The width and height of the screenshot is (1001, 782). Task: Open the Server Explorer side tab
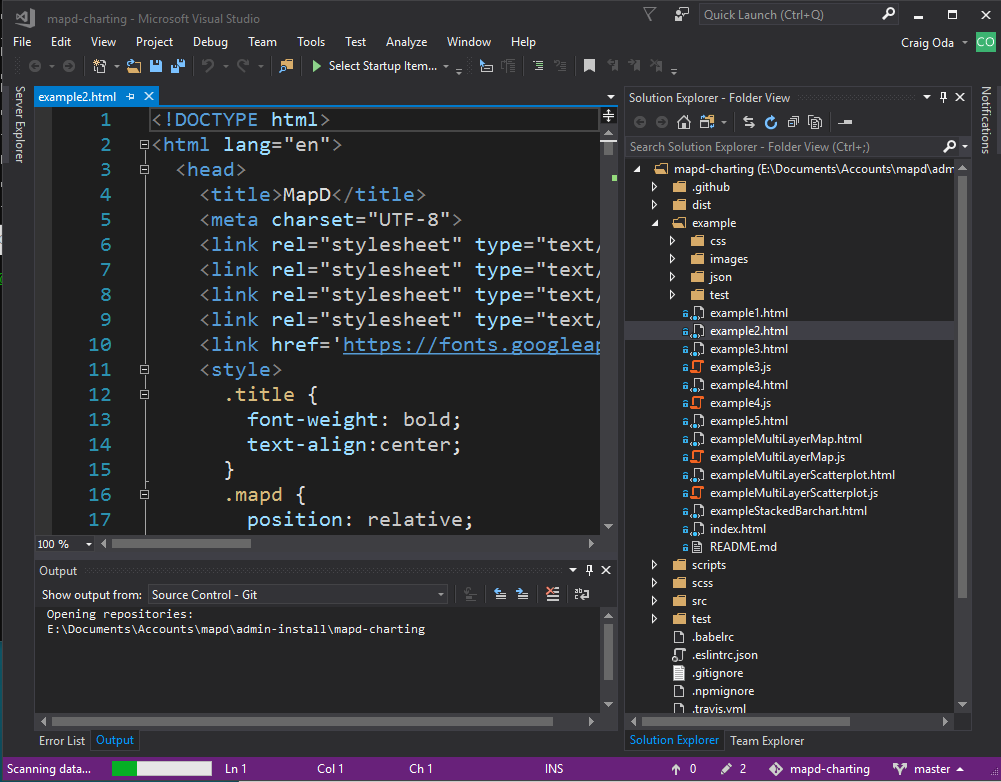(x=20, y=124)
